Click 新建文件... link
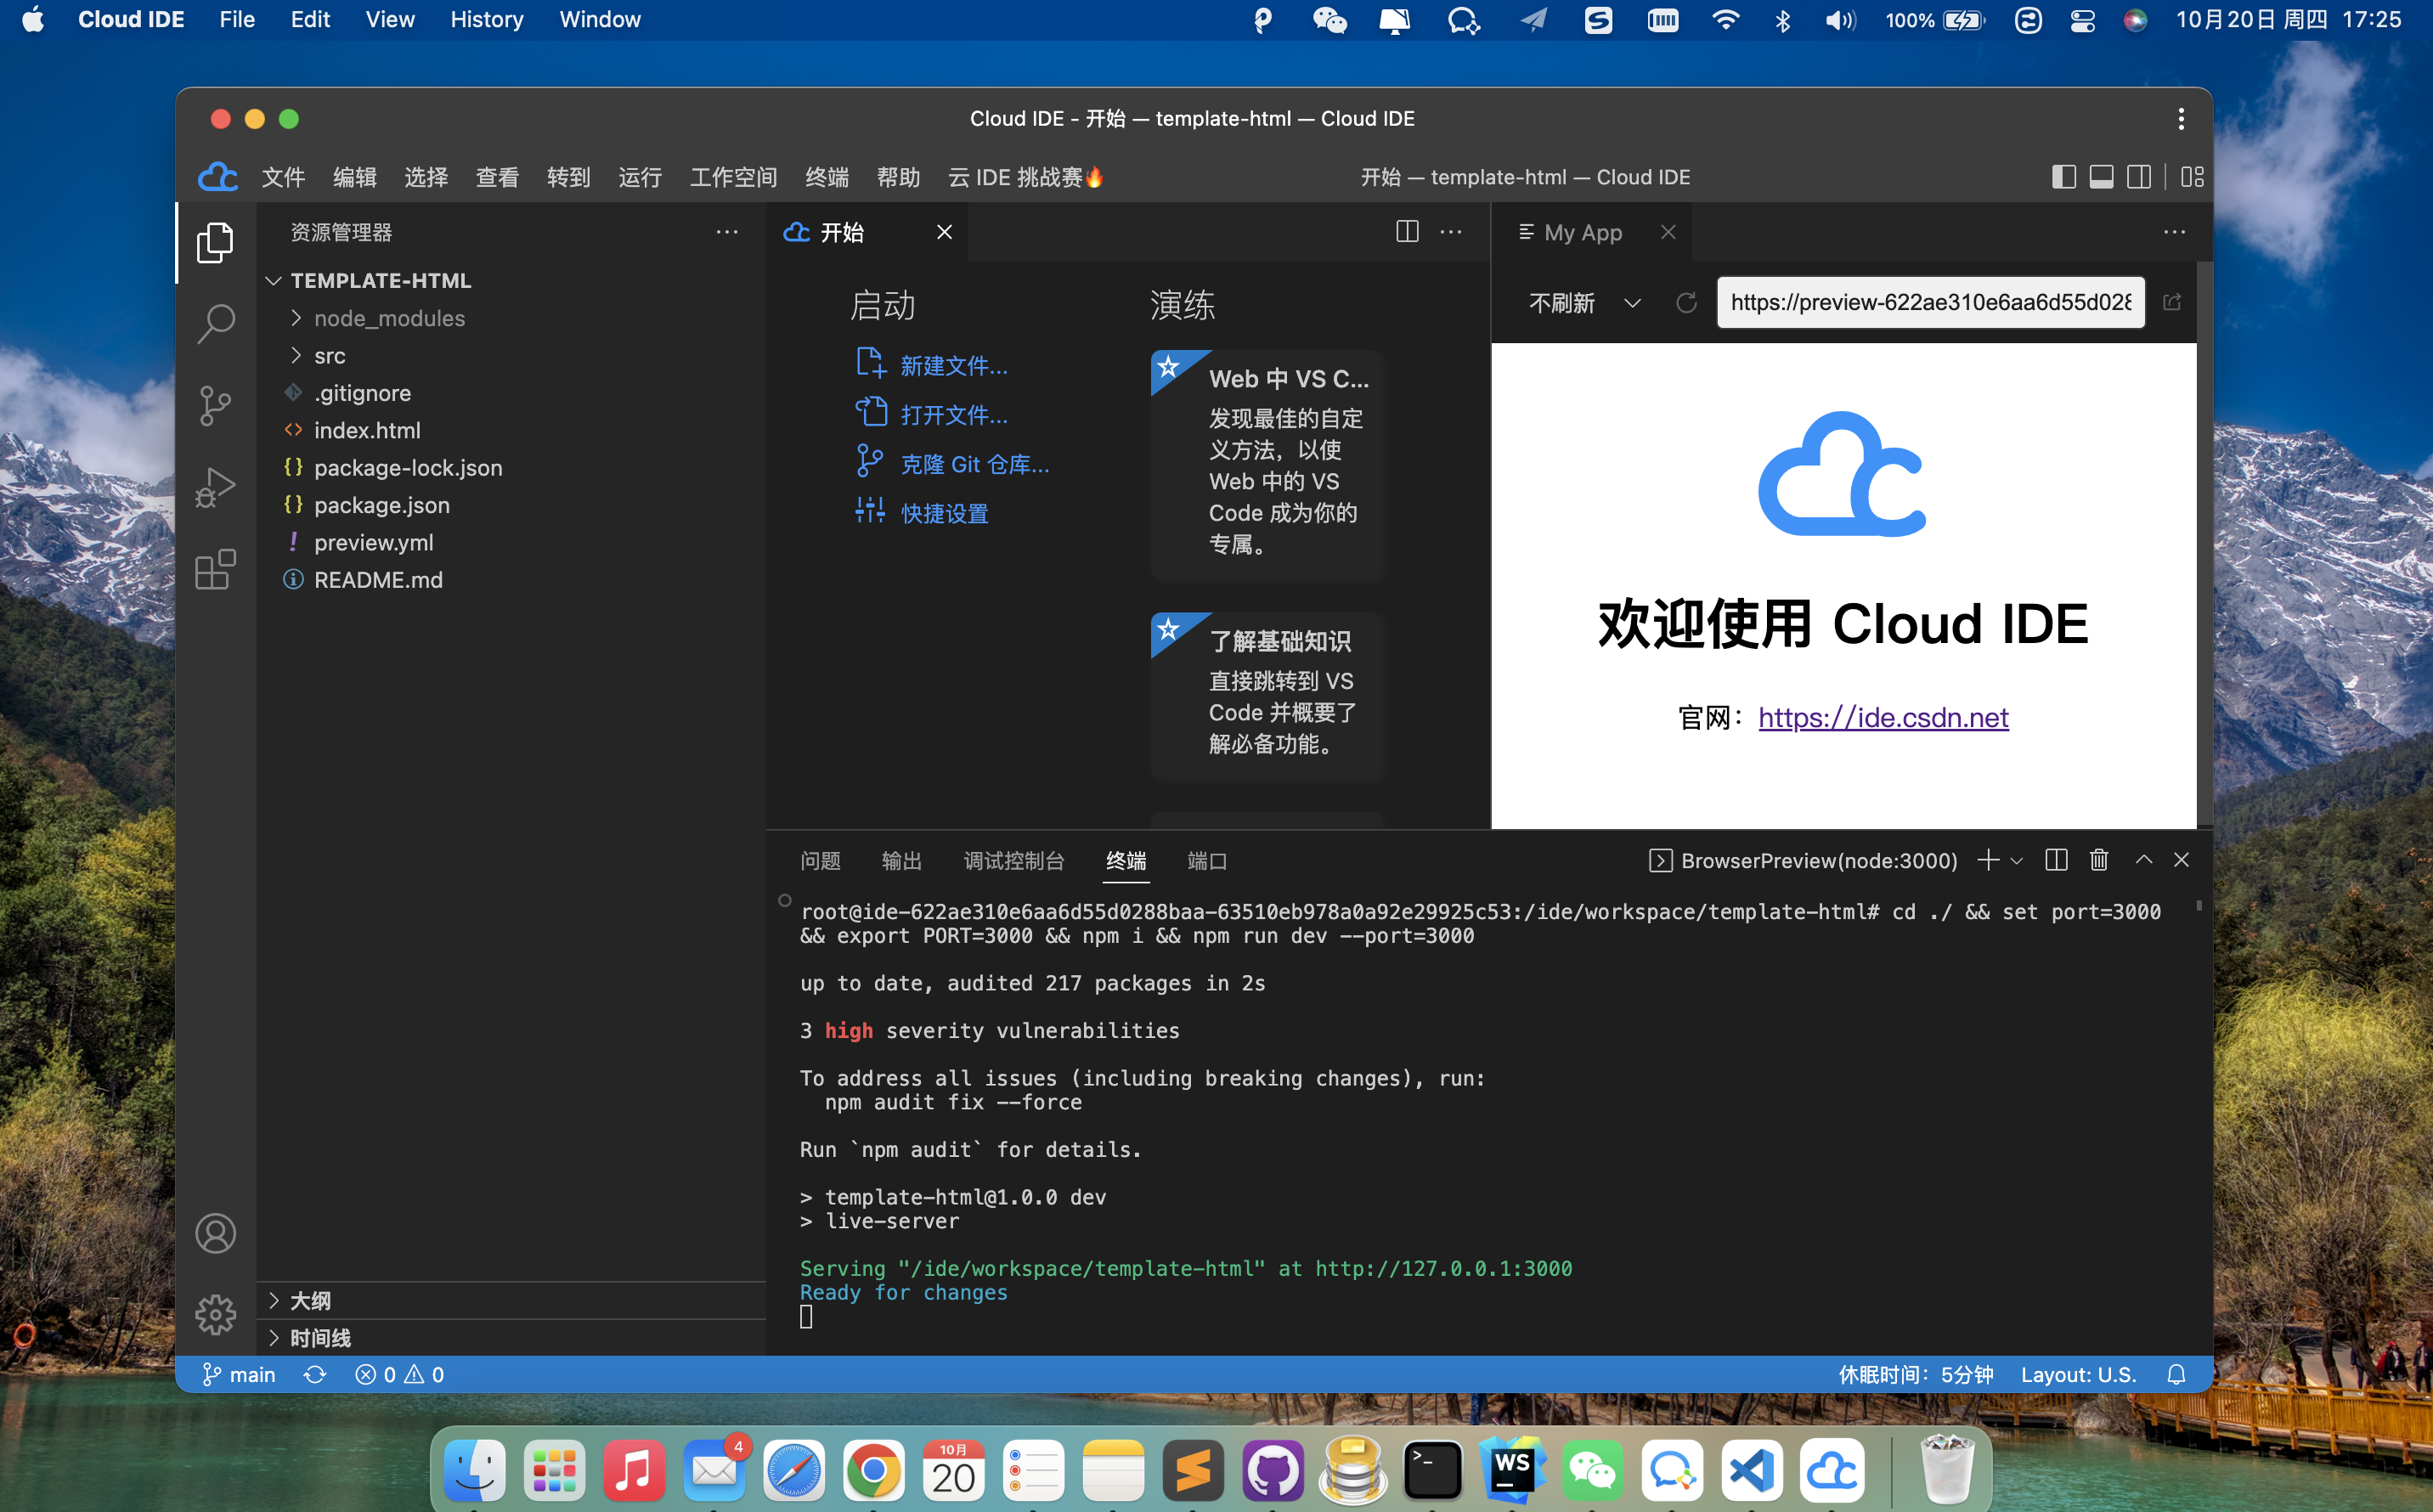 click(x=953, y=366)
